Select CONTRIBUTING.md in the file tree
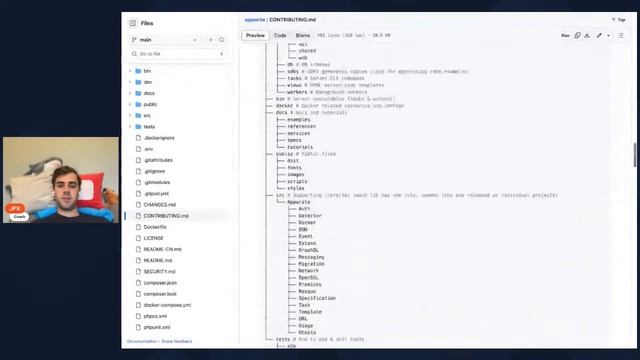This screenshot has width=640, height=360. [x=166, y=216]
